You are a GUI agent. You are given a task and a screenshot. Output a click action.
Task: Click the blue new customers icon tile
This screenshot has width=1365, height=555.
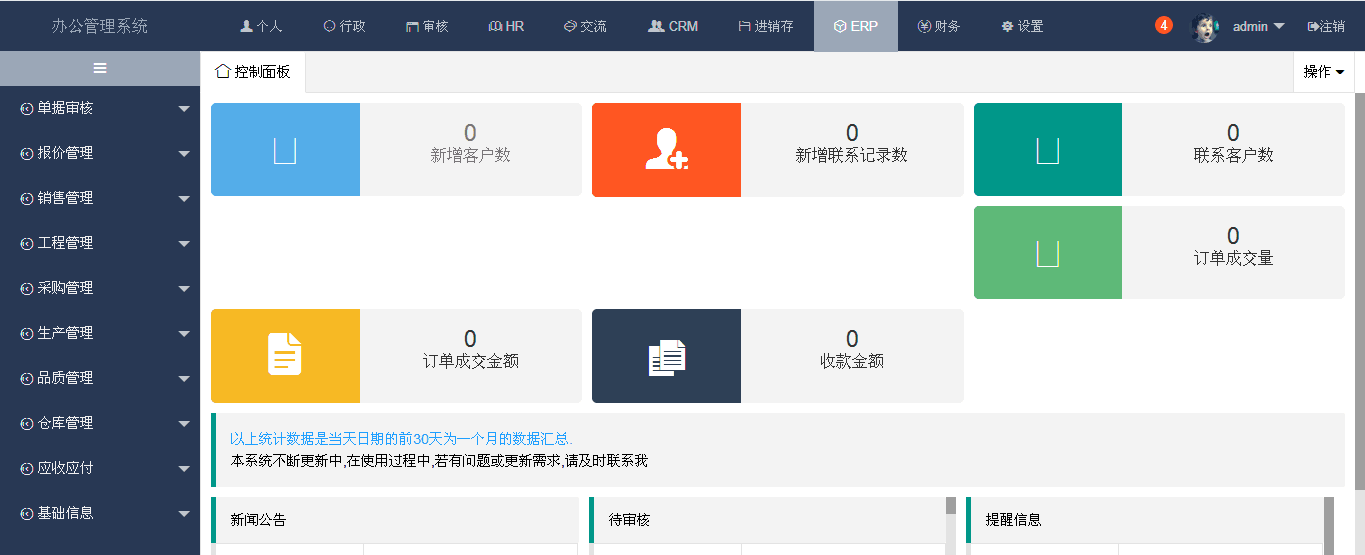[x=285, y=150]
